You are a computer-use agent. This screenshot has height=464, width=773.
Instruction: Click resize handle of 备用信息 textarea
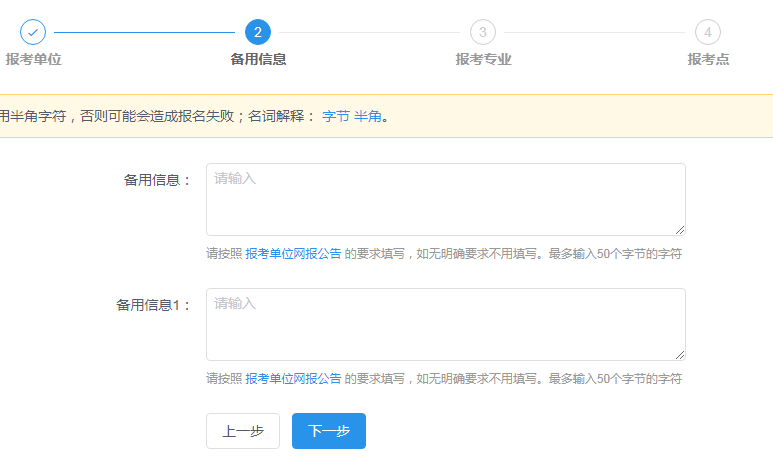coord(680,230)
